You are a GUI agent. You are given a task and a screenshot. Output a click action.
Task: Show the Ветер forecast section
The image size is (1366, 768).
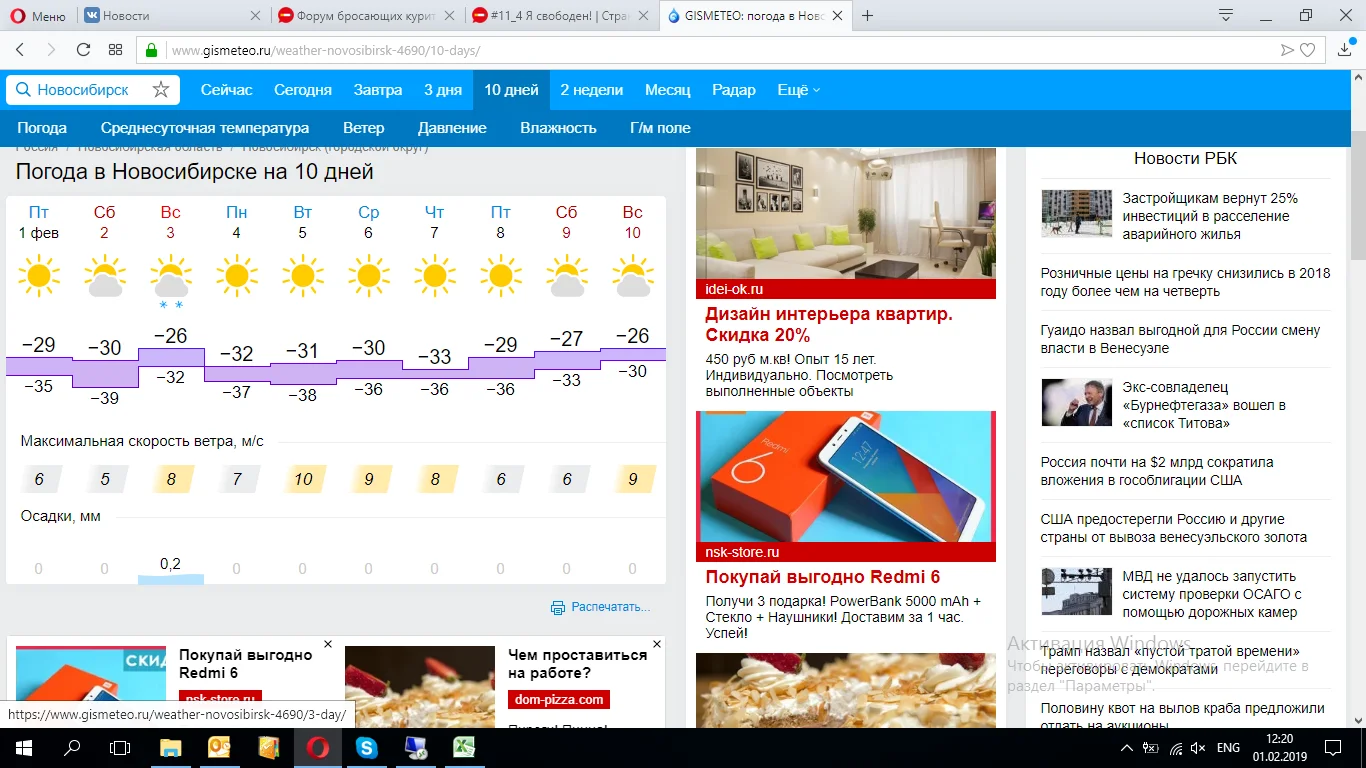coord(364,128)
